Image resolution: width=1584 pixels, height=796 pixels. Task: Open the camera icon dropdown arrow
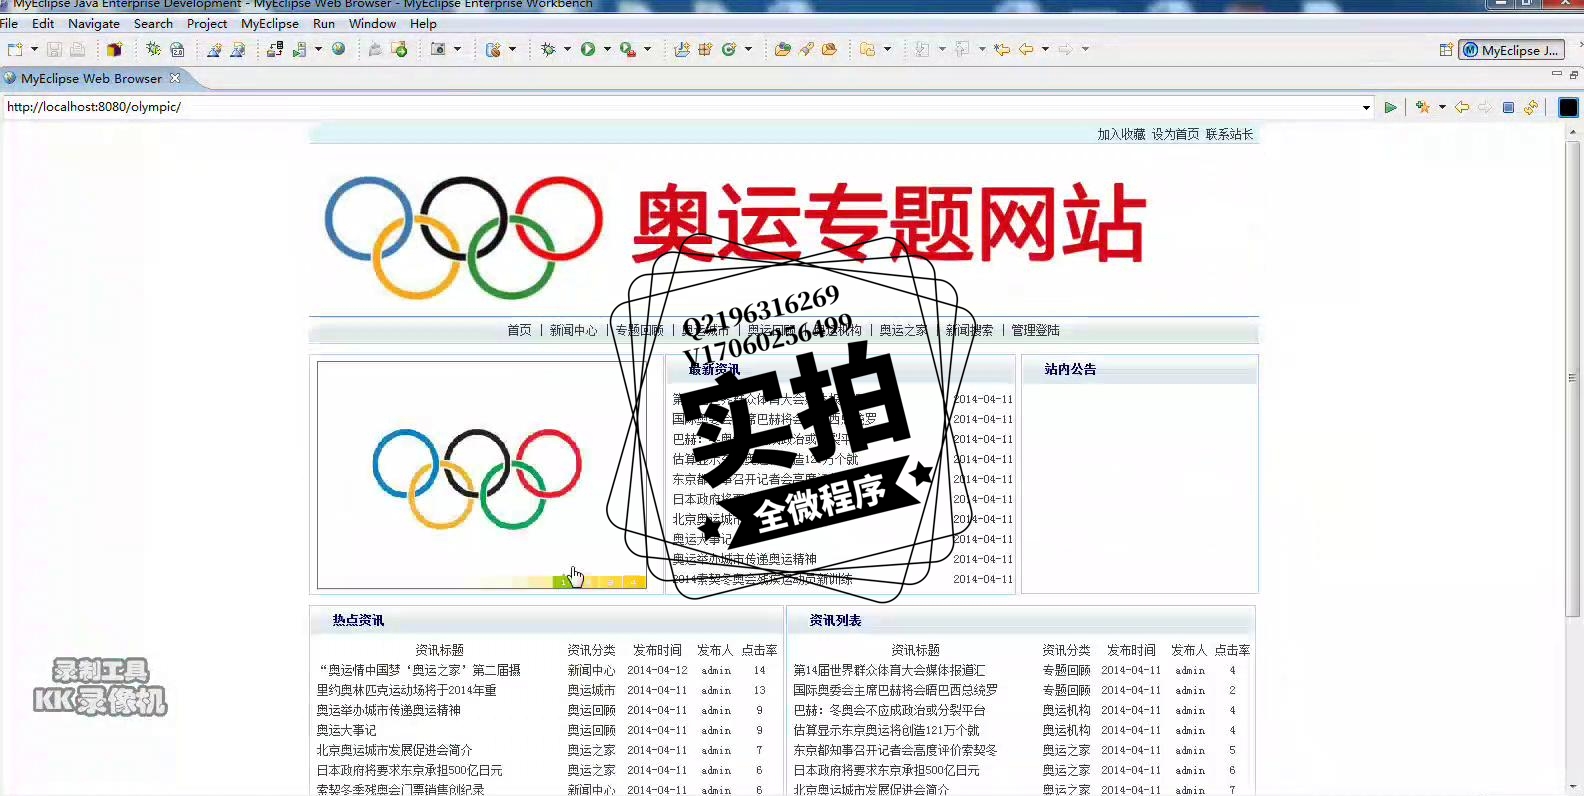(458, 49)
